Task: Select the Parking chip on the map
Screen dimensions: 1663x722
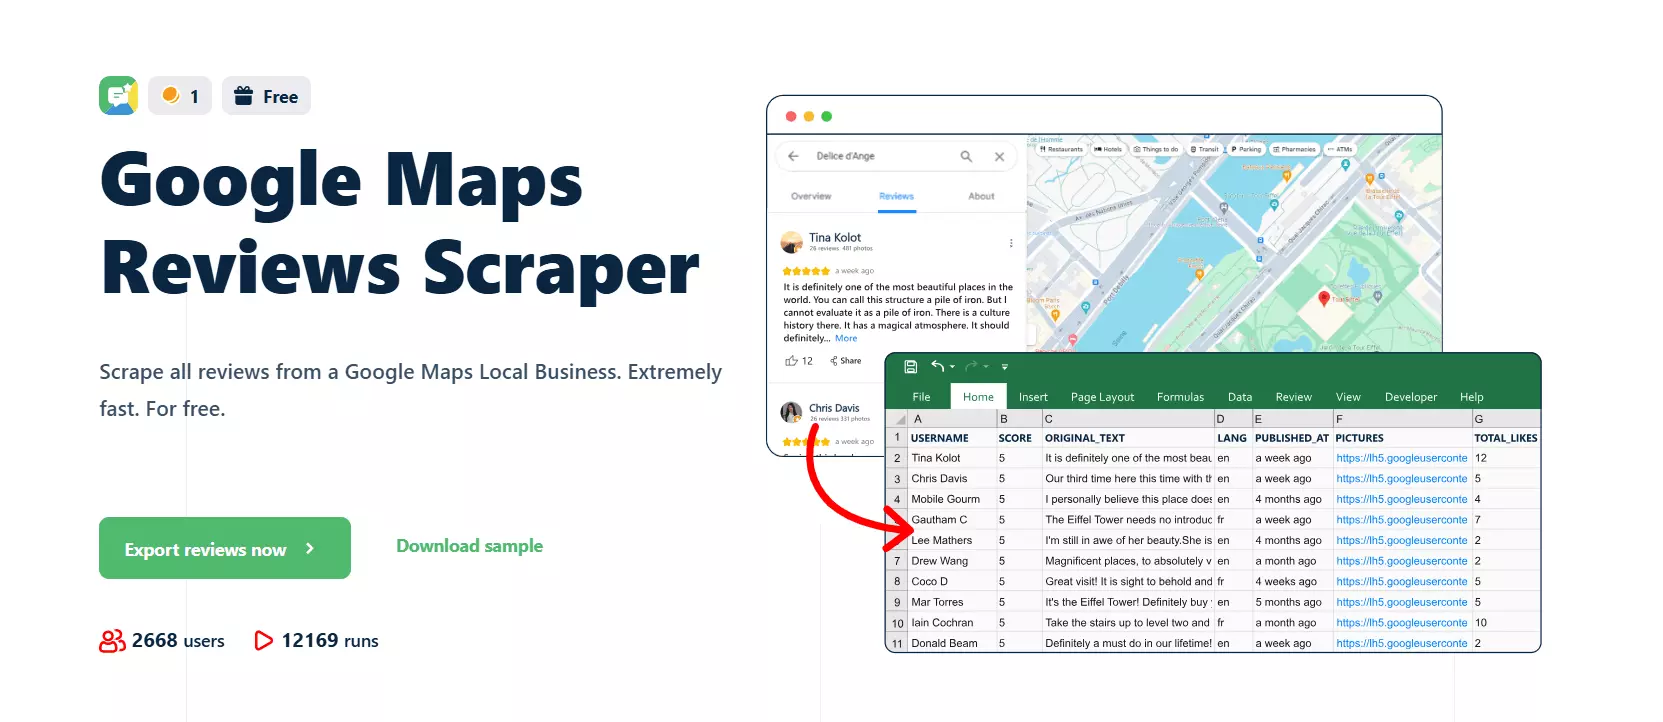Action: [1247, 149]
